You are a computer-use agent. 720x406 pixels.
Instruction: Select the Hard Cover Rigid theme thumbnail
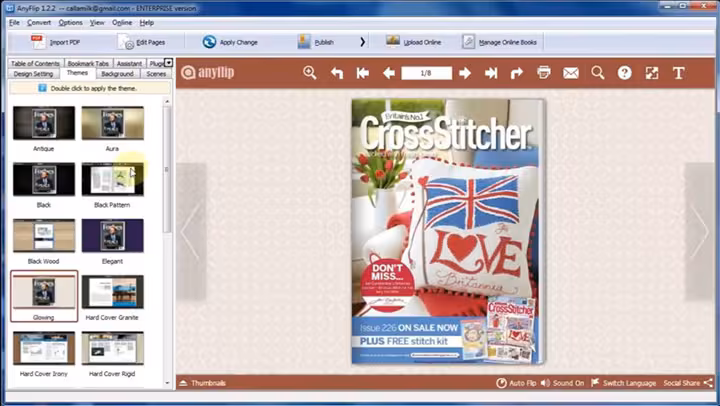(112, 348)
